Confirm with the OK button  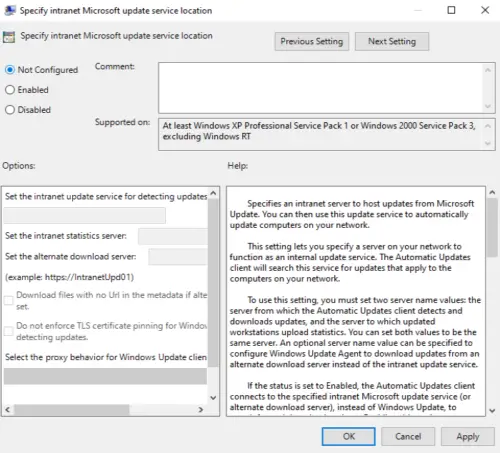349,436
